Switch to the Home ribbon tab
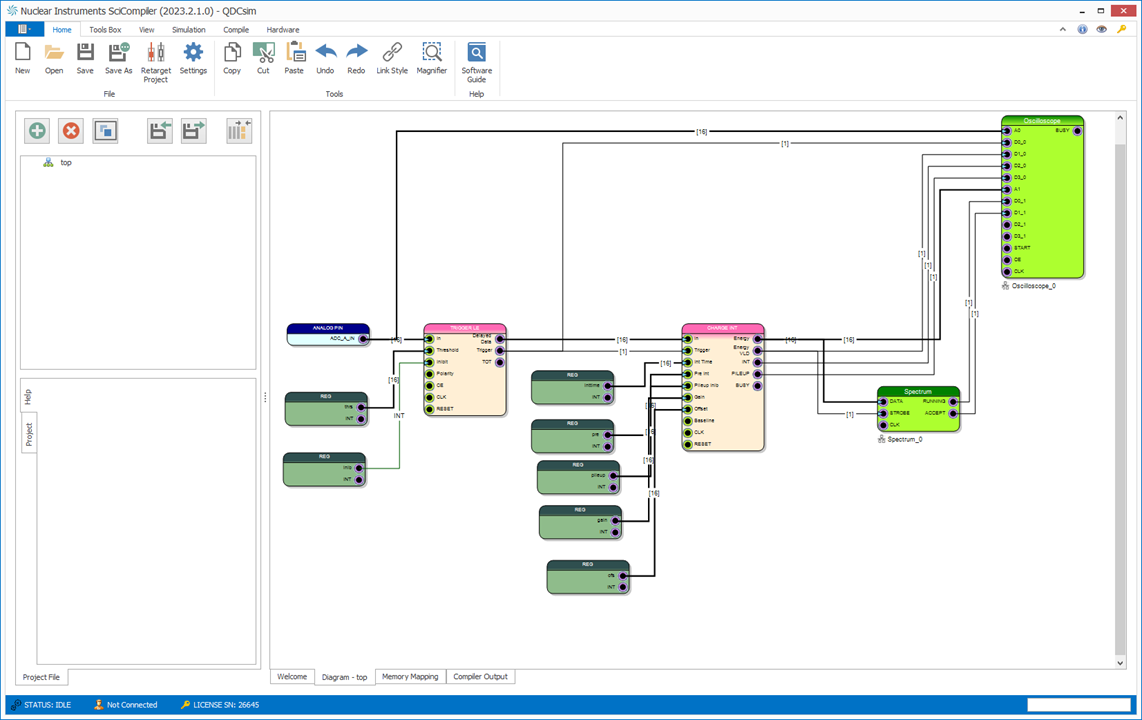 point(62,30)
